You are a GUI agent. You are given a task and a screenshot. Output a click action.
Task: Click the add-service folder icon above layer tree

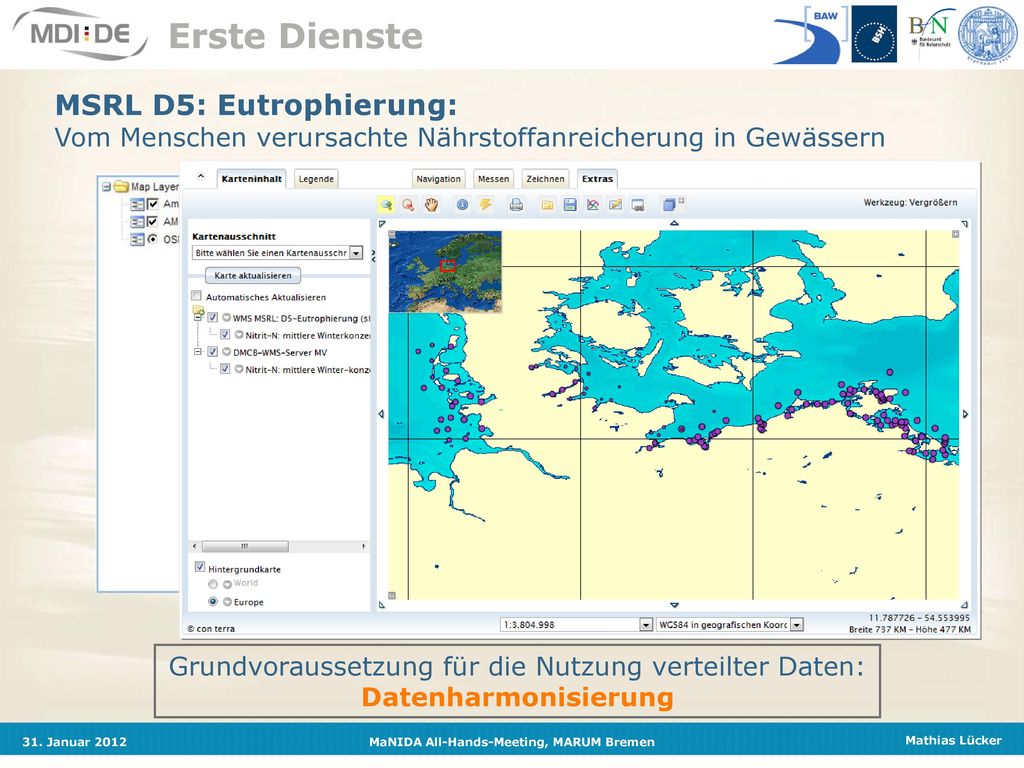click(199, 310)
